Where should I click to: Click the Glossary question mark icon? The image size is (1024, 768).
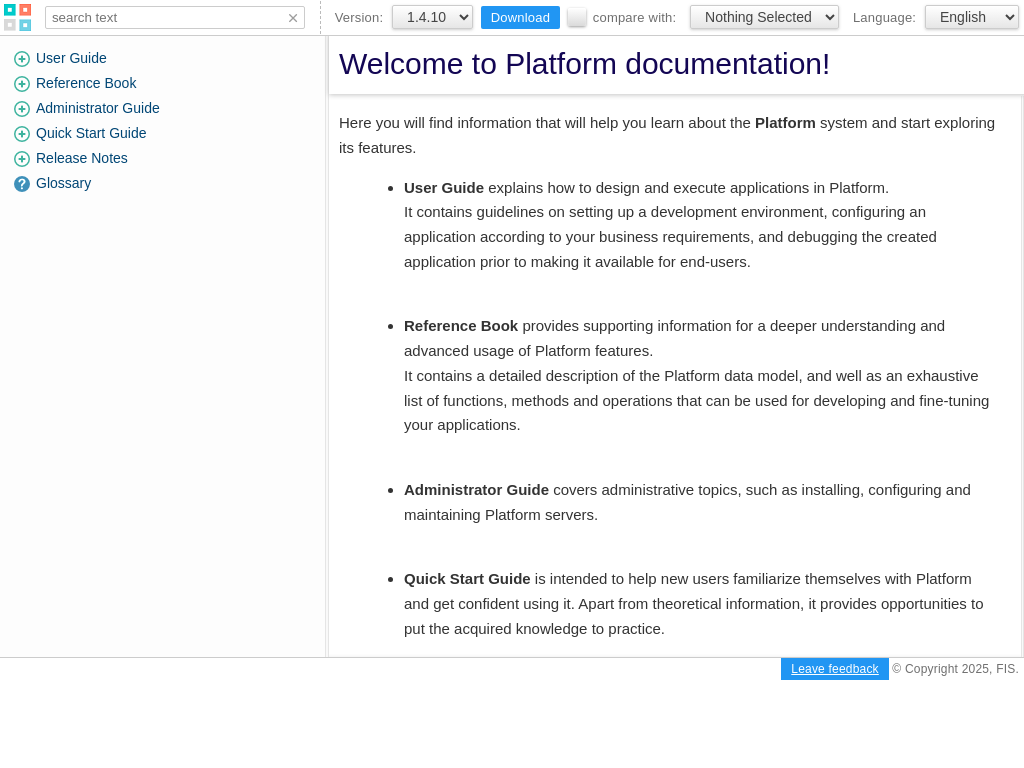tap(22, 184)
